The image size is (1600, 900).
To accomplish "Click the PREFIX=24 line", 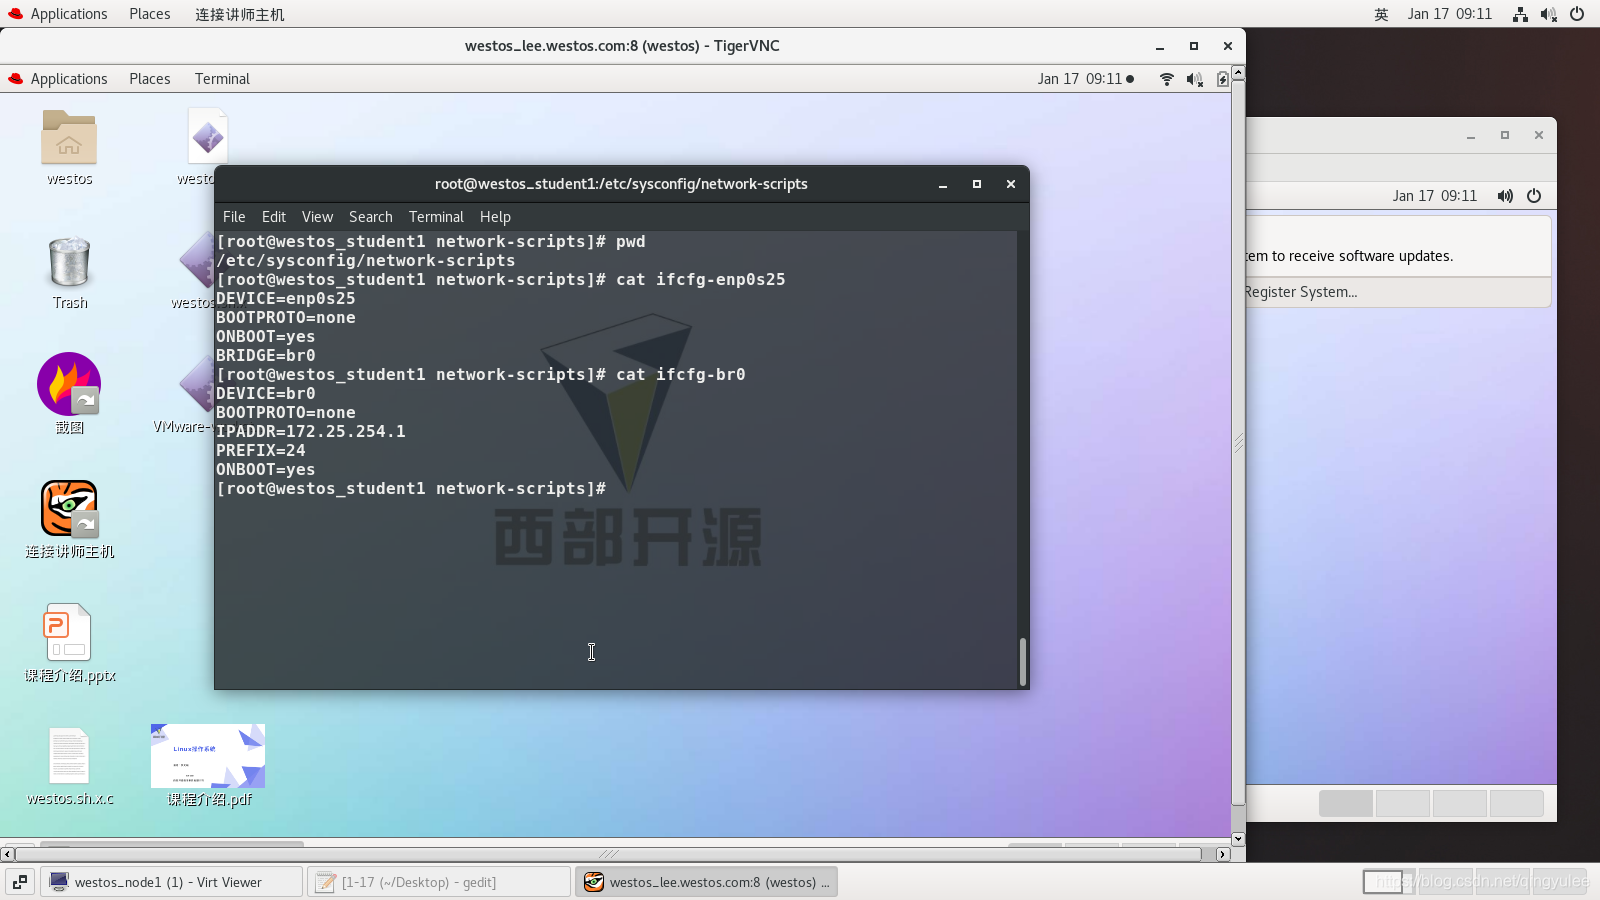I will 261,451.
